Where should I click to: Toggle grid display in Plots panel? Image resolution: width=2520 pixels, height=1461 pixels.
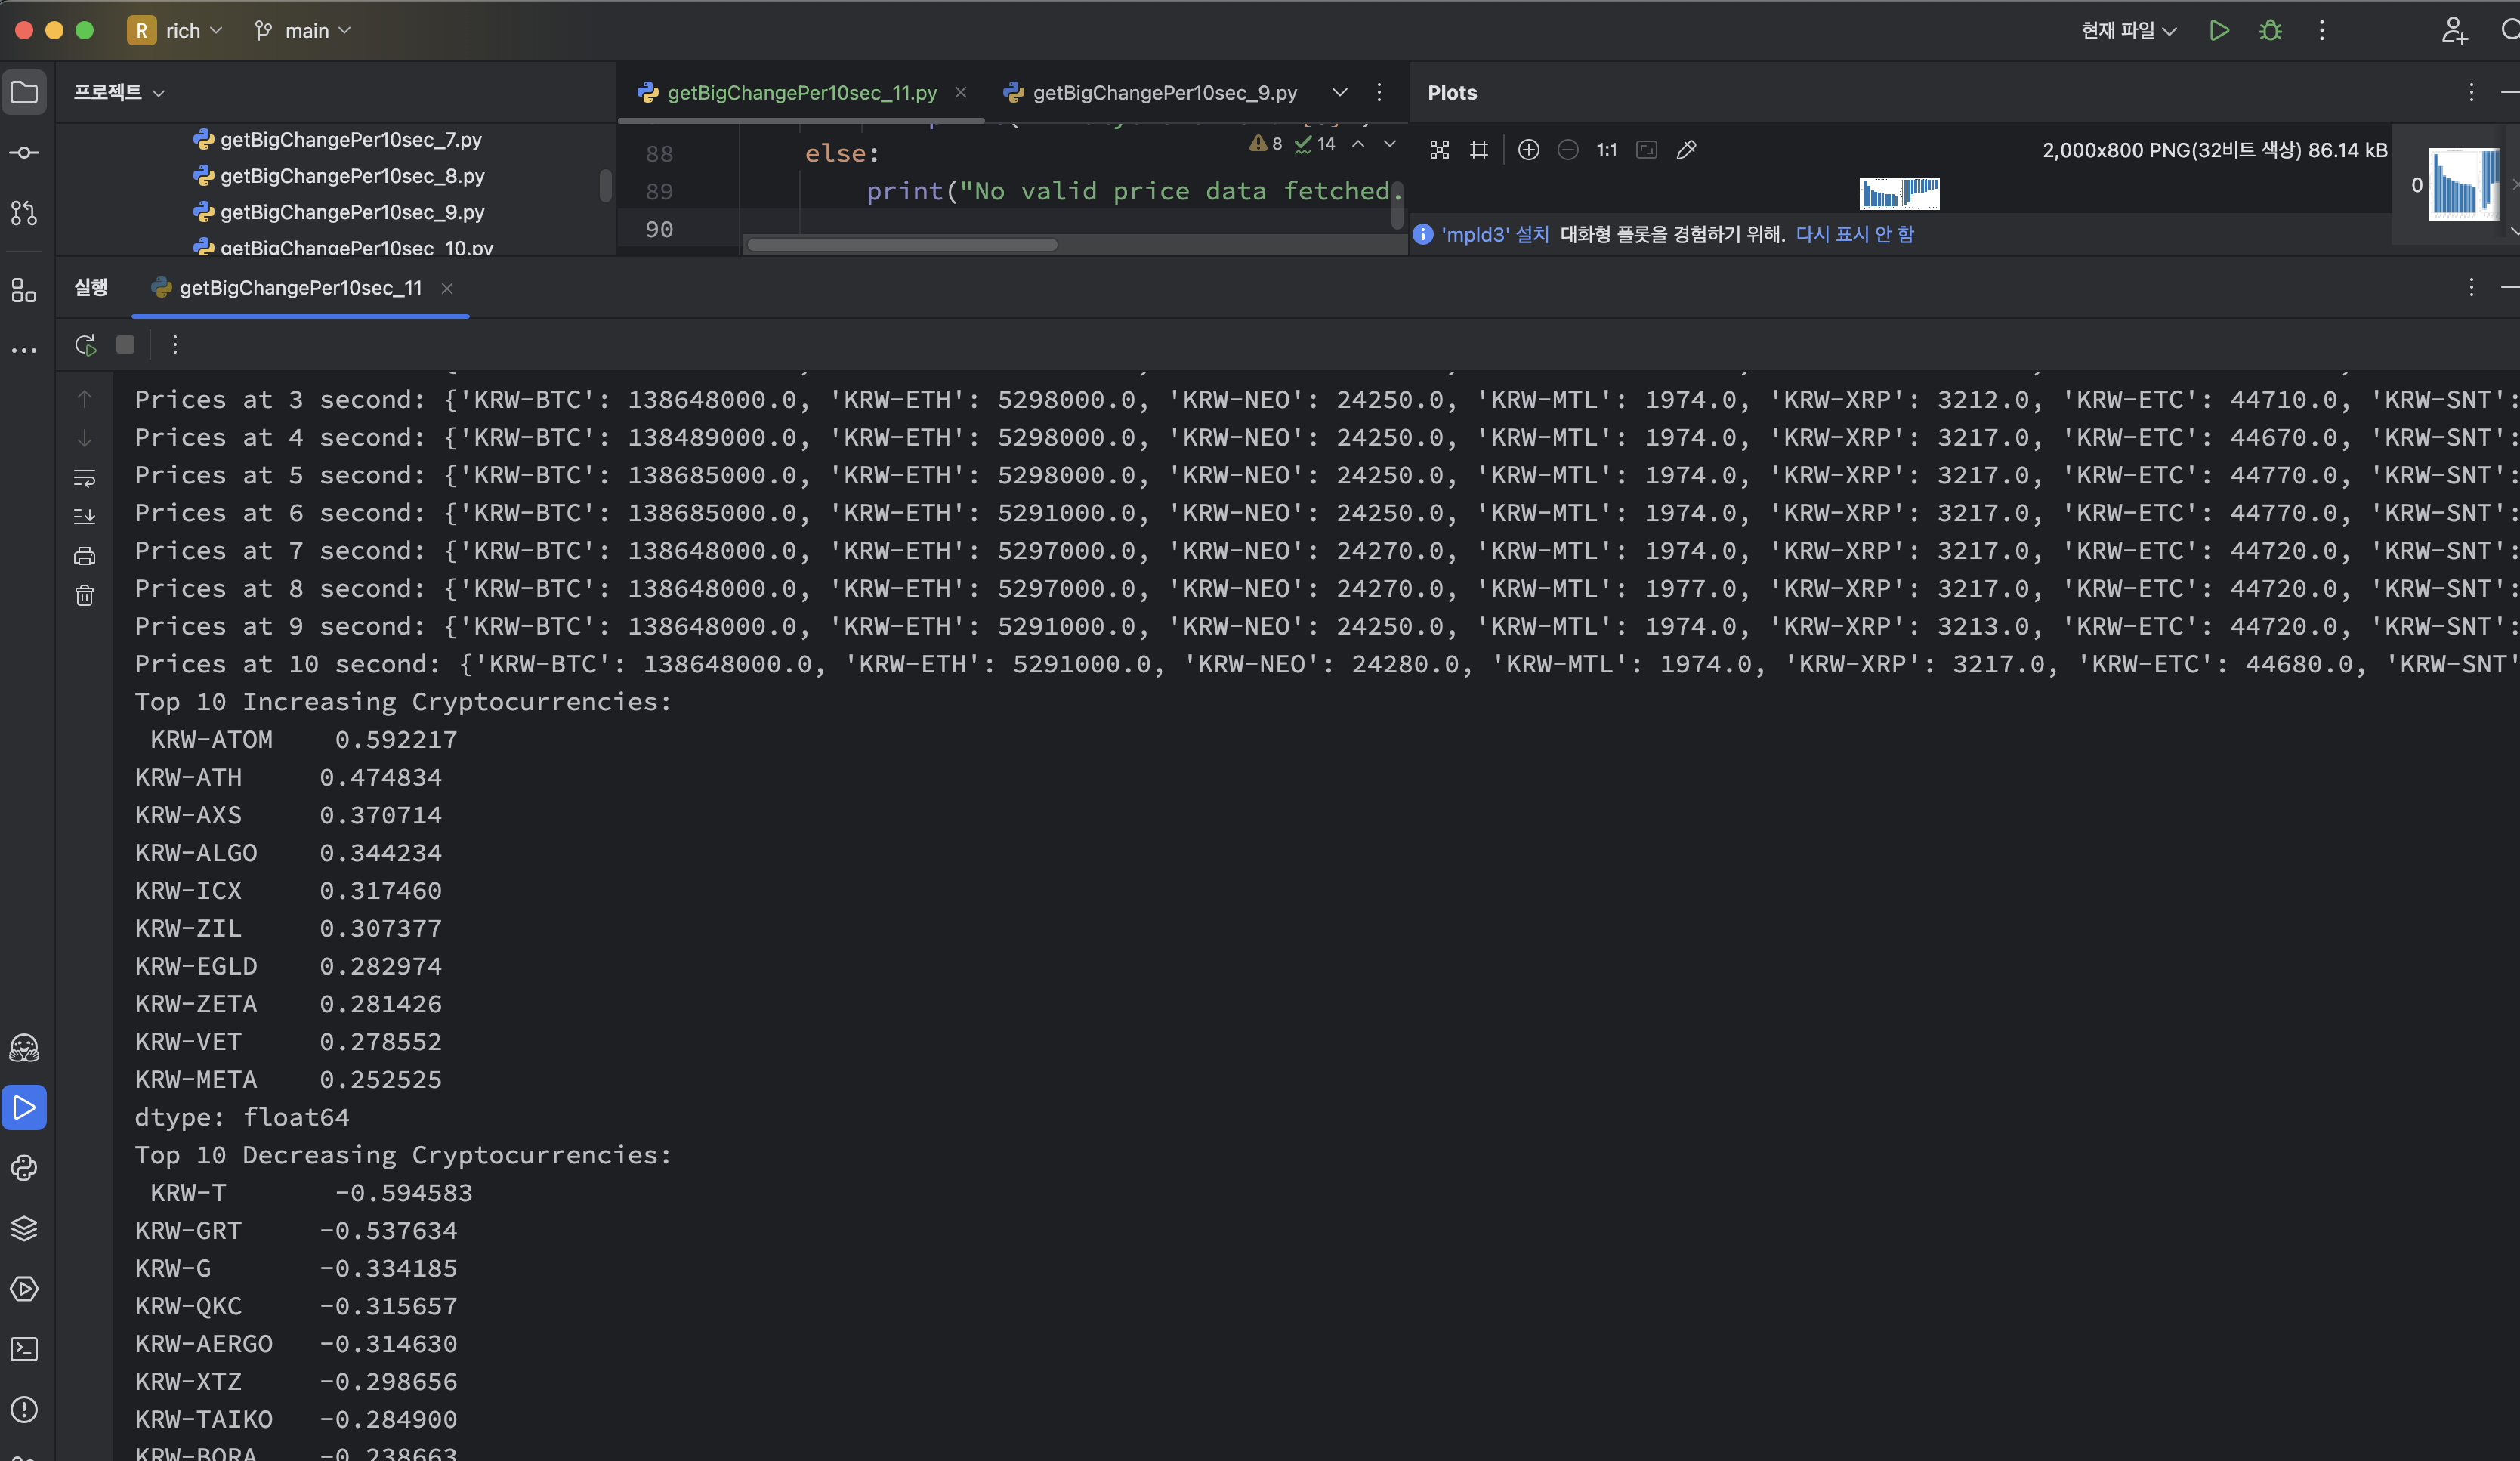[1479, 150]
